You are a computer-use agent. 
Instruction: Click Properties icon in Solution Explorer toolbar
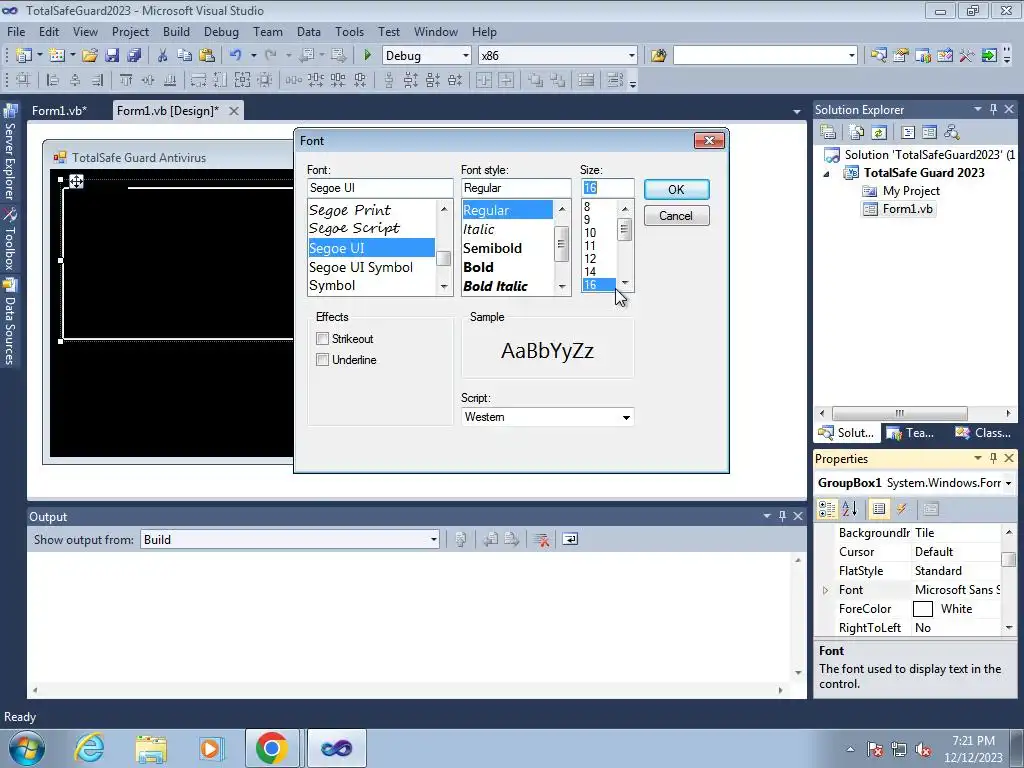[828, 132]
